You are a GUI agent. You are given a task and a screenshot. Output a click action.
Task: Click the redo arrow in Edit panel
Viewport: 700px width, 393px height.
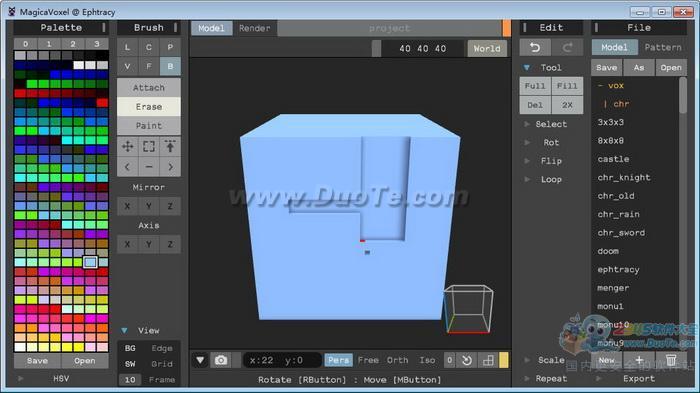(x=567, y=47)
